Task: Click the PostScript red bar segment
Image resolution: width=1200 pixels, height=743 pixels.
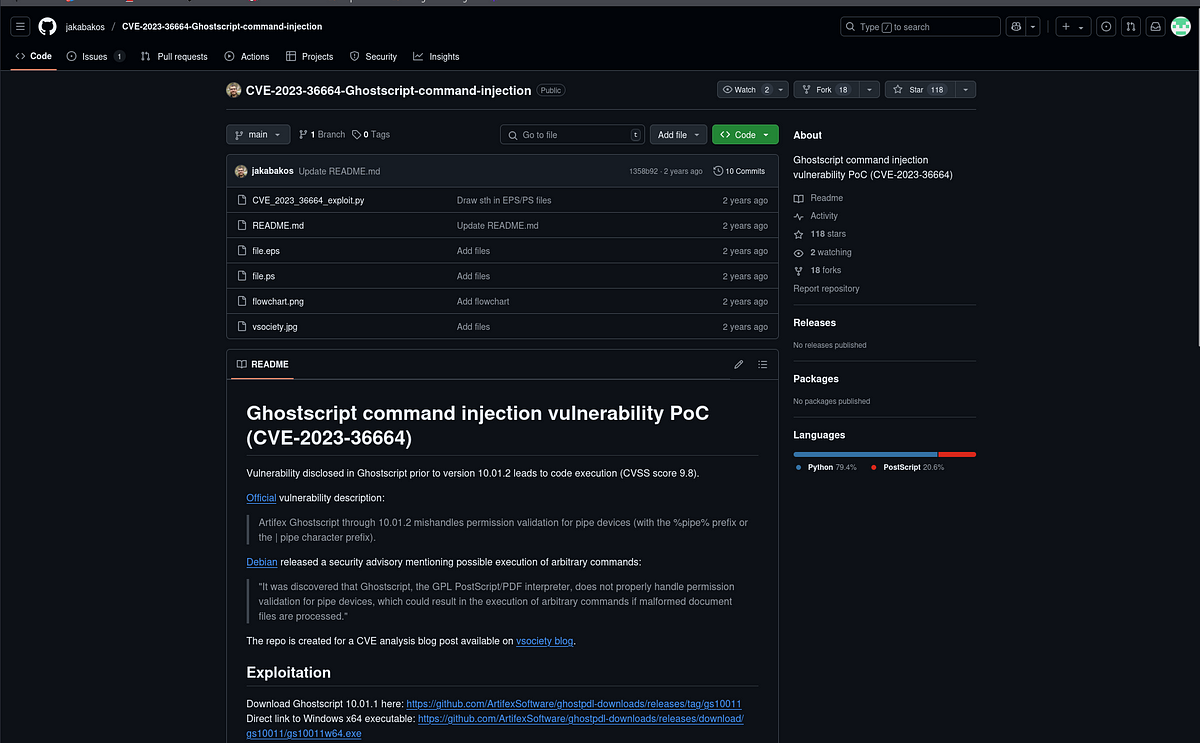Action: [x=957, y=454]
